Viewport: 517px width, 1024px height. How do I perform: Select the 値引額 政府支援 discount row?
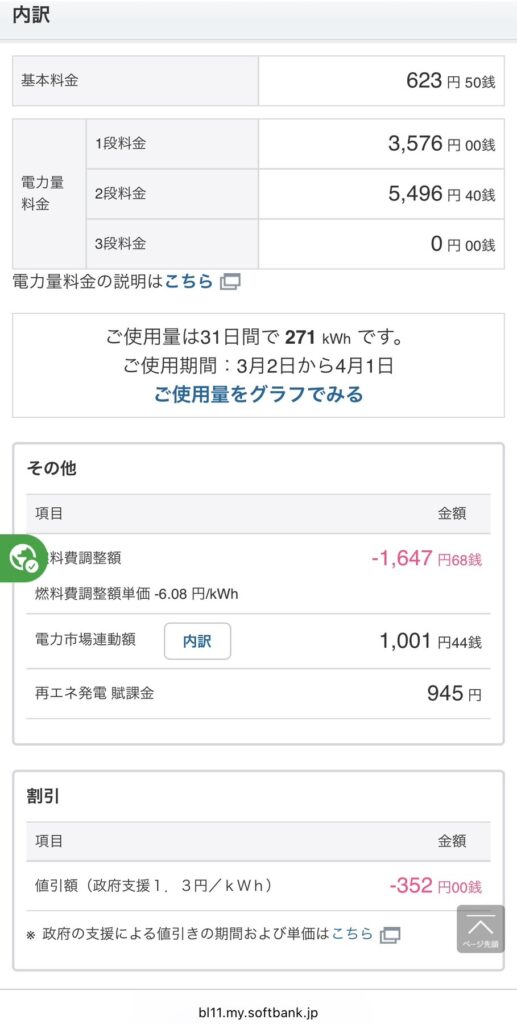pos(258,886)
